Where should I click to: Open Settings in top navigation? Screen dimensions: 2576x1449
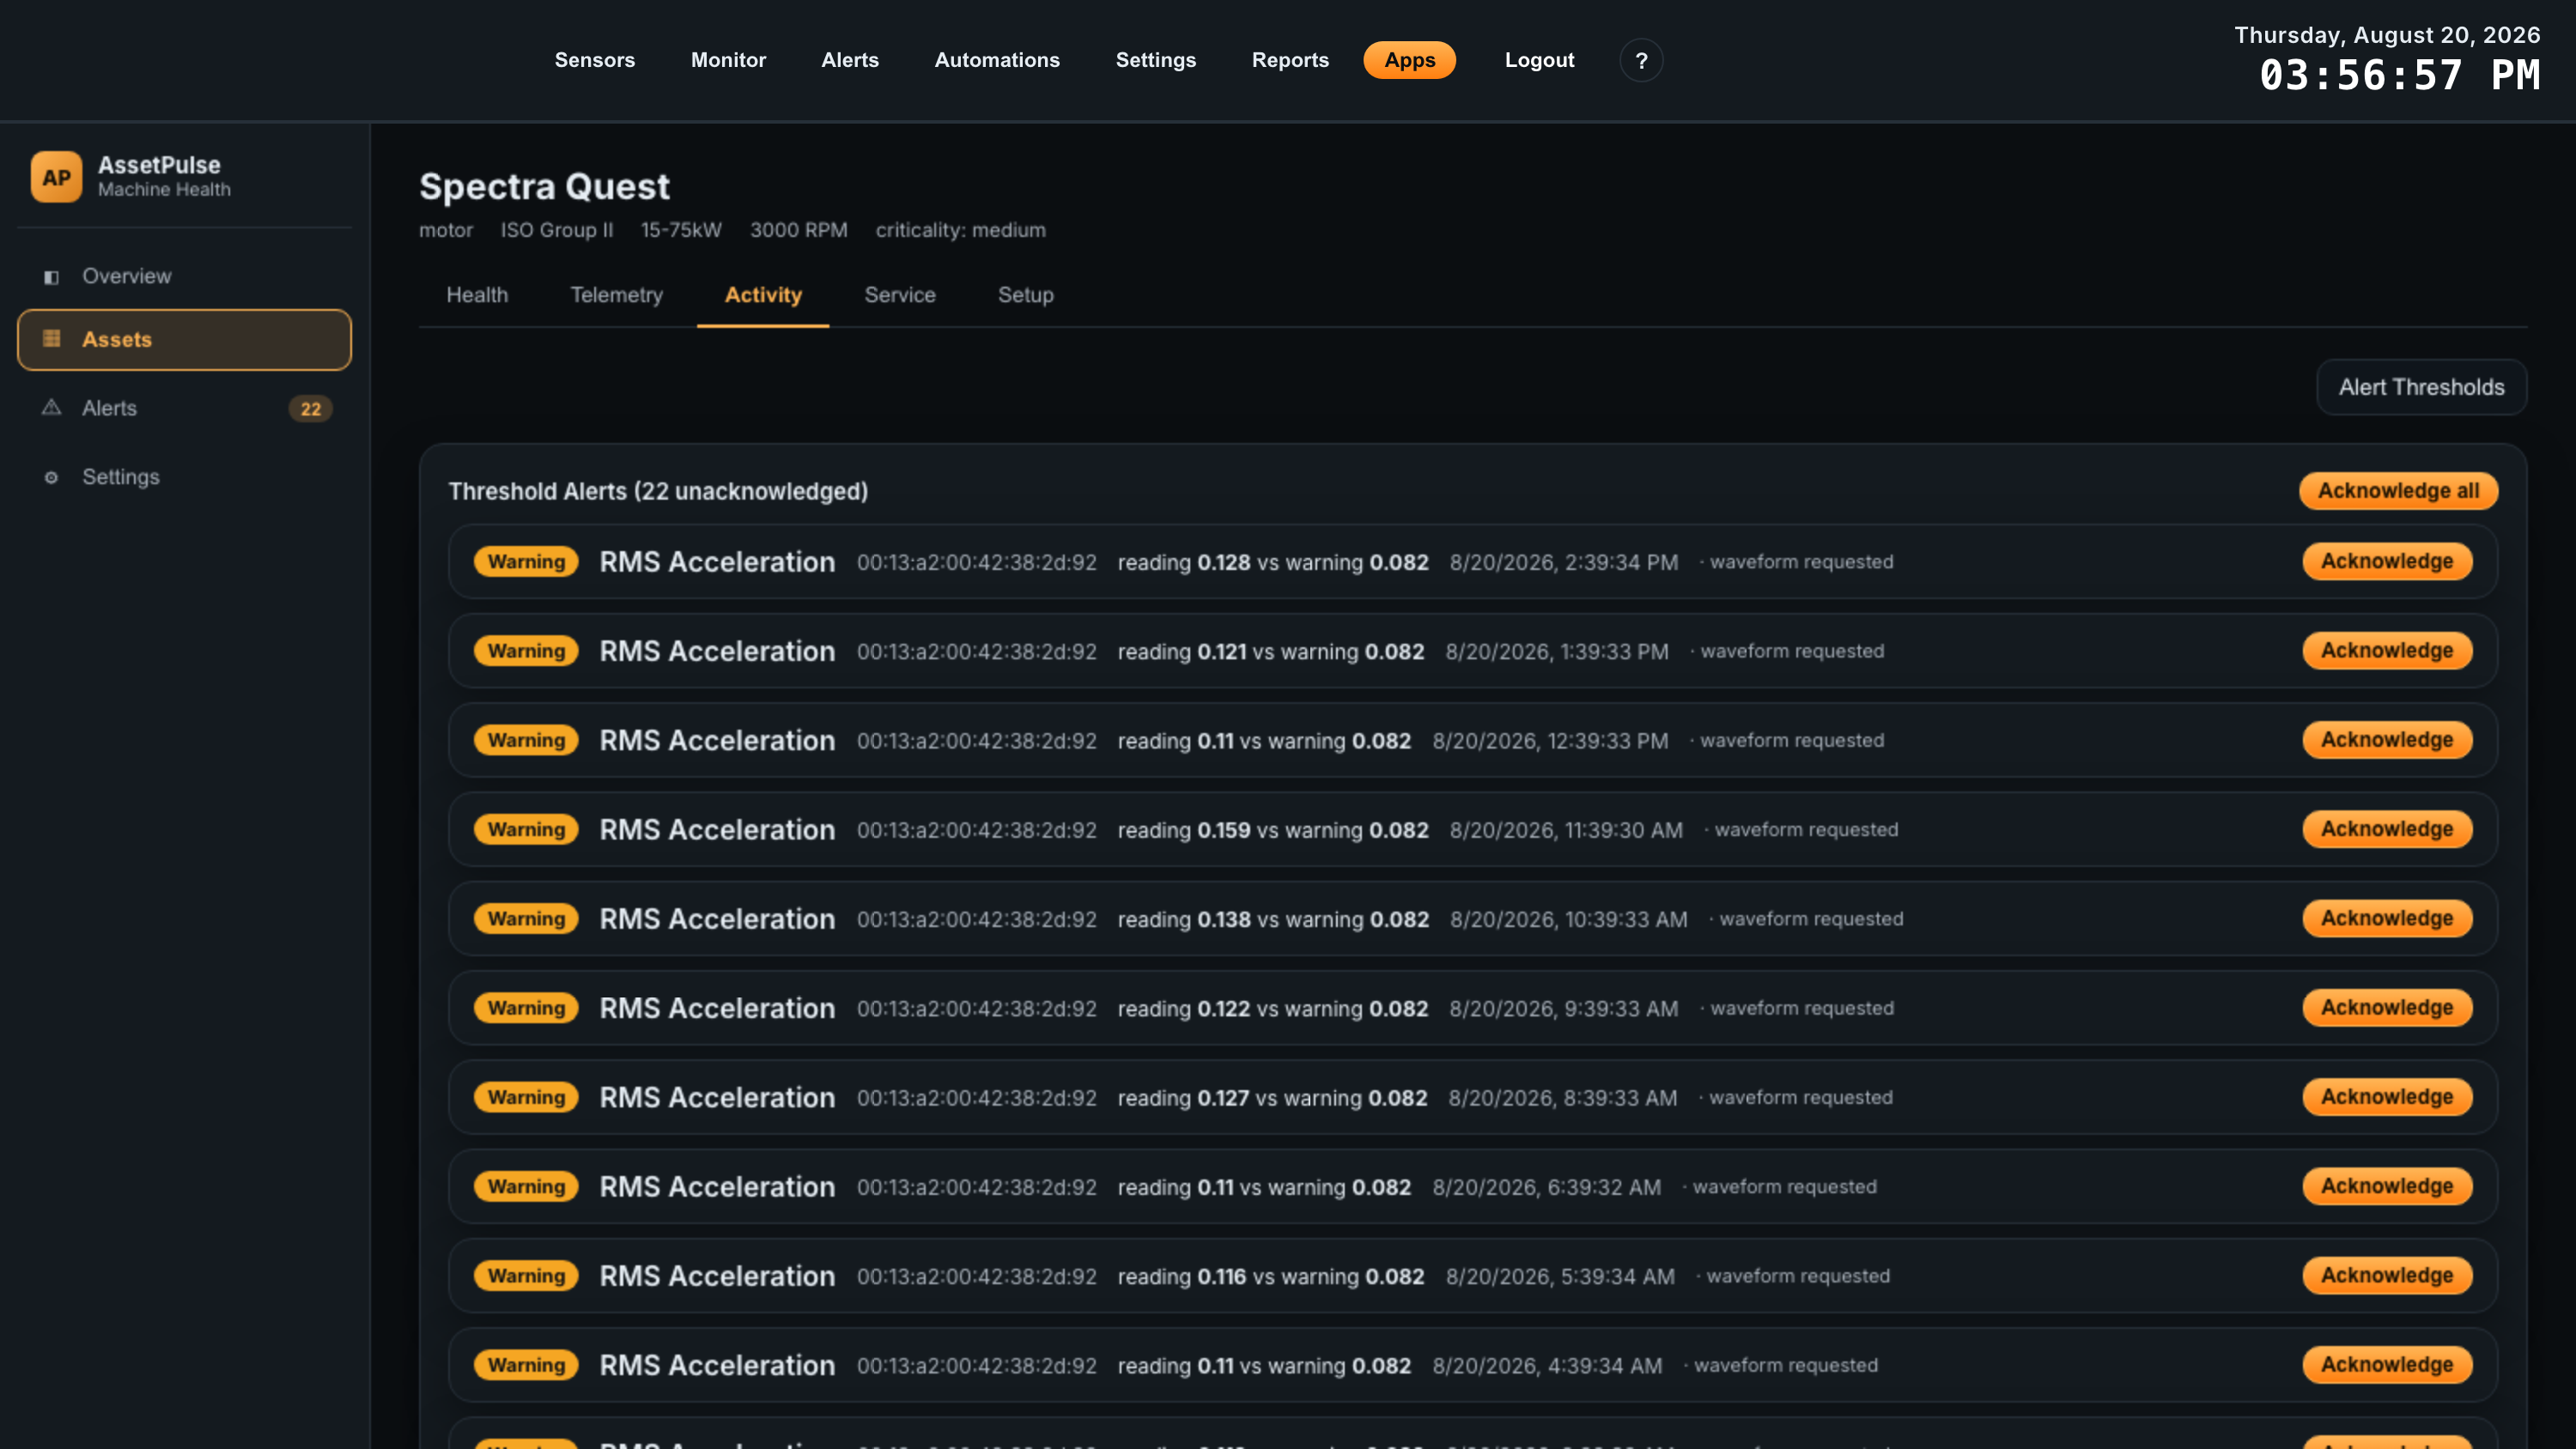coord(1156,60)
